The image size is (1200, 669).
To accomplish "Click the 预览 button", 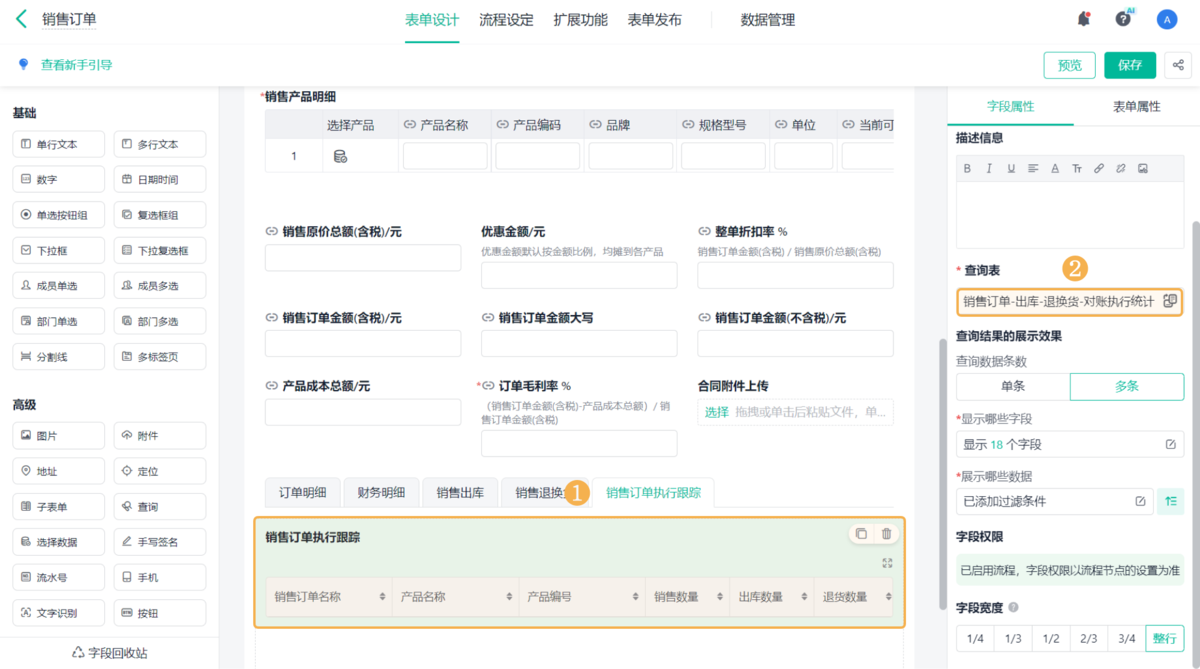I will click(x=1069, y=65).
